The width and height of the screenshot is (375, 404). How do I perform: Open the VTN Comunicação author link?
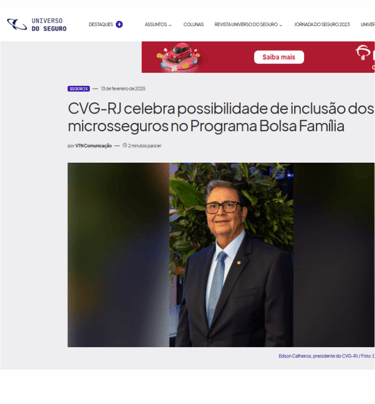point(93,146)
